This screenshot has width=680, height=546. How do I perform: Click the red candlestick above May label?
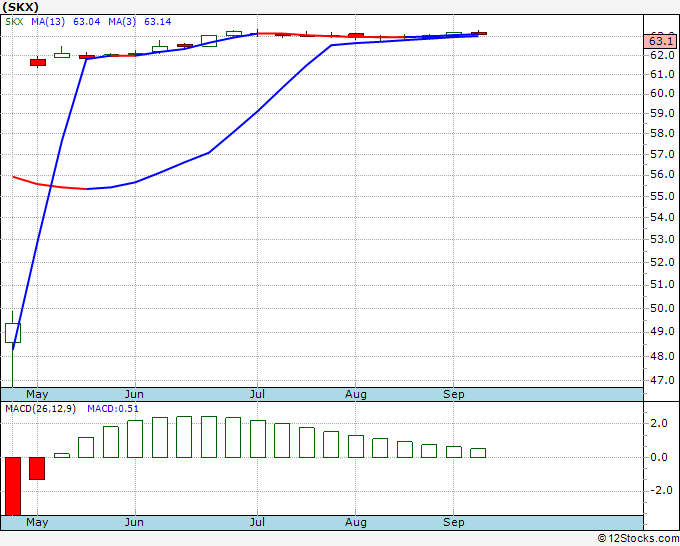pyautogui.click(x=38, y=62)
